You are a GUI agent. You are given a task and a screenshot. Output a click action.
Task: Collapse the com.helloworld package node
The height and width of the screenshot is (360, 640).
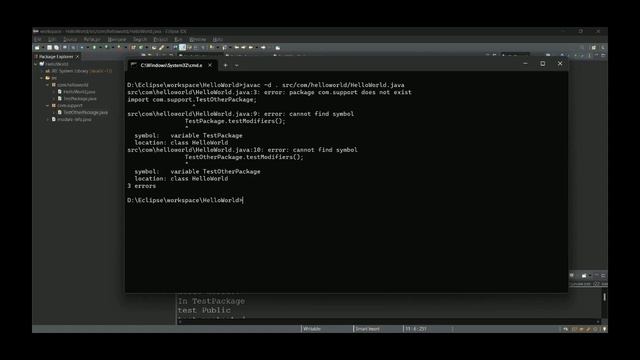(x=48, y=85)
